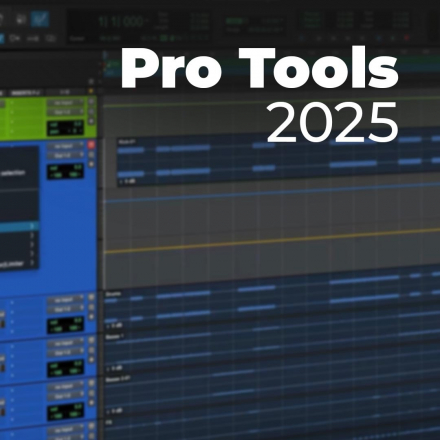Open the Limiter submenu entry
This screenshot has height=440, width=440.
coord(17,263)
